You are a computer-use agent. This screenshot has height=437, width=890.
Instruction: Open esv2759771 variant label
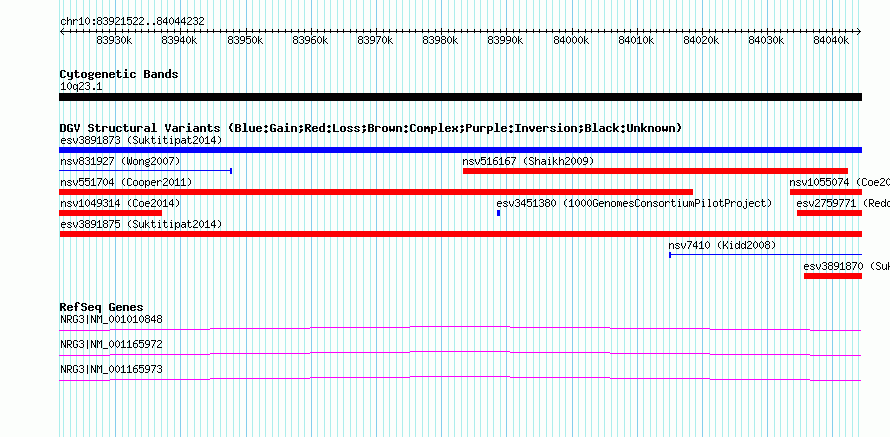(x=843, y=203)
